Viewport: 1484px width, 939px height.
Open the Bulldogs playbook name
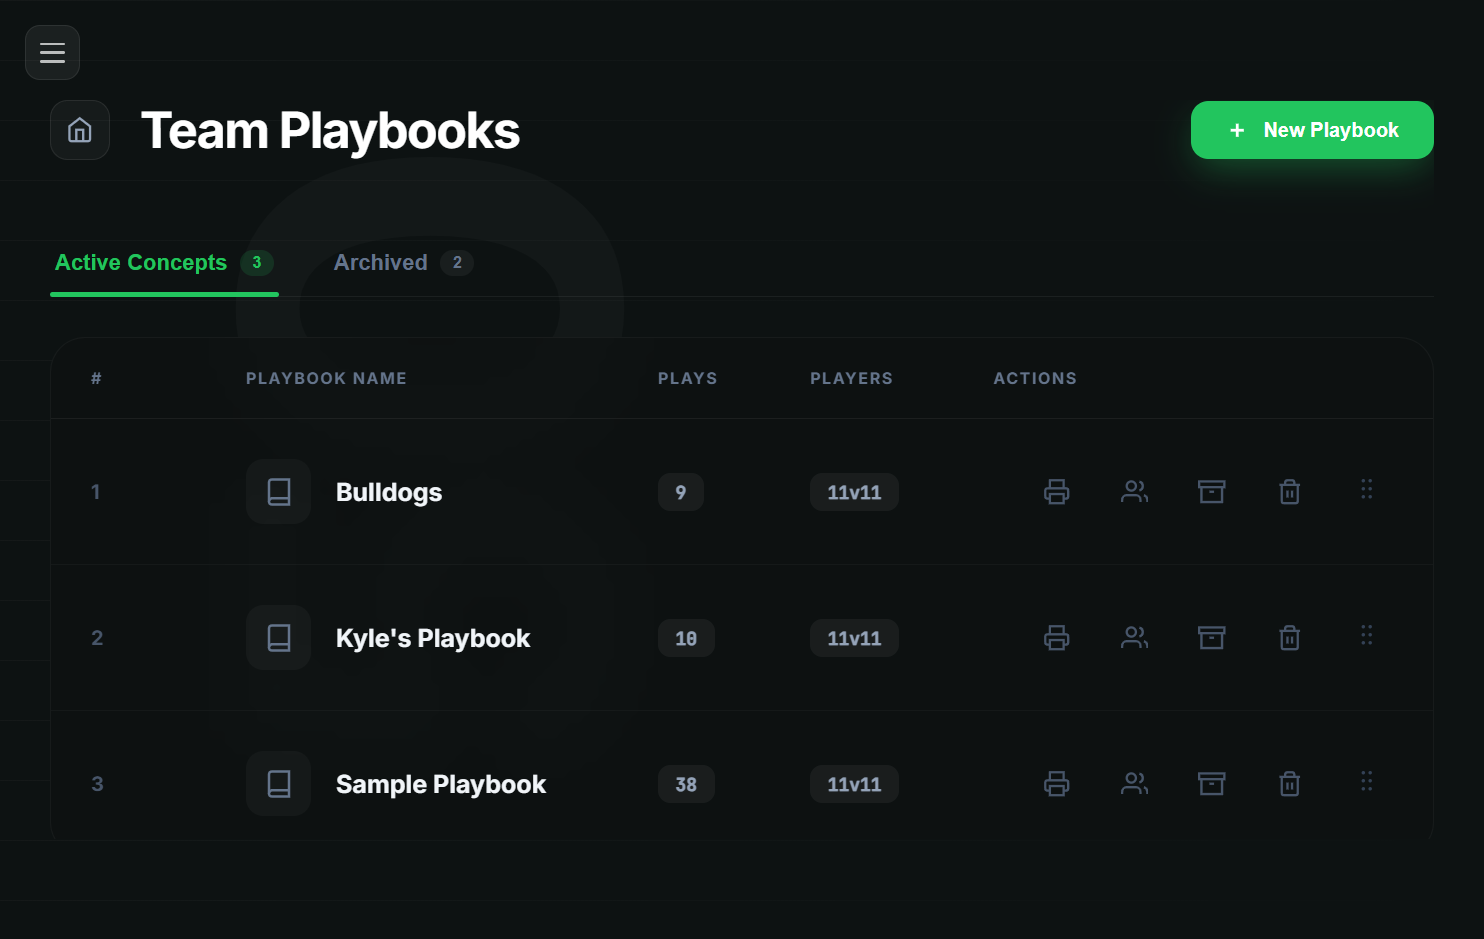pyautogui.click(x=389, y=492)
